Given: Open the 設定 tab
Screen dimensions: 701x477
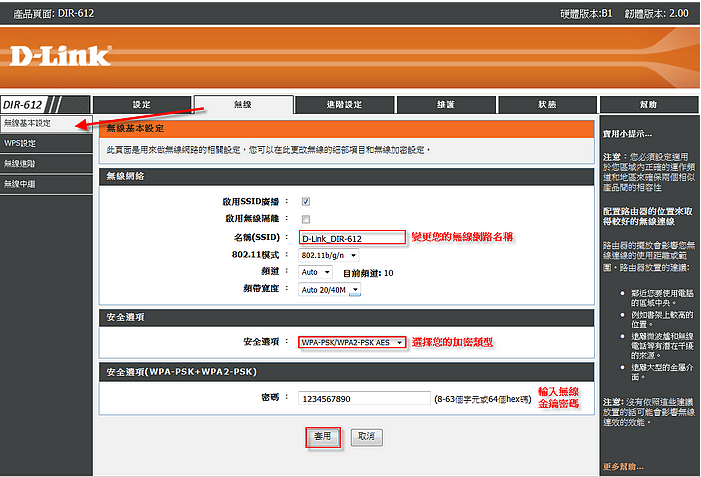Looking at the screenshot, I should pyautogui.click(x=142, y=105).
